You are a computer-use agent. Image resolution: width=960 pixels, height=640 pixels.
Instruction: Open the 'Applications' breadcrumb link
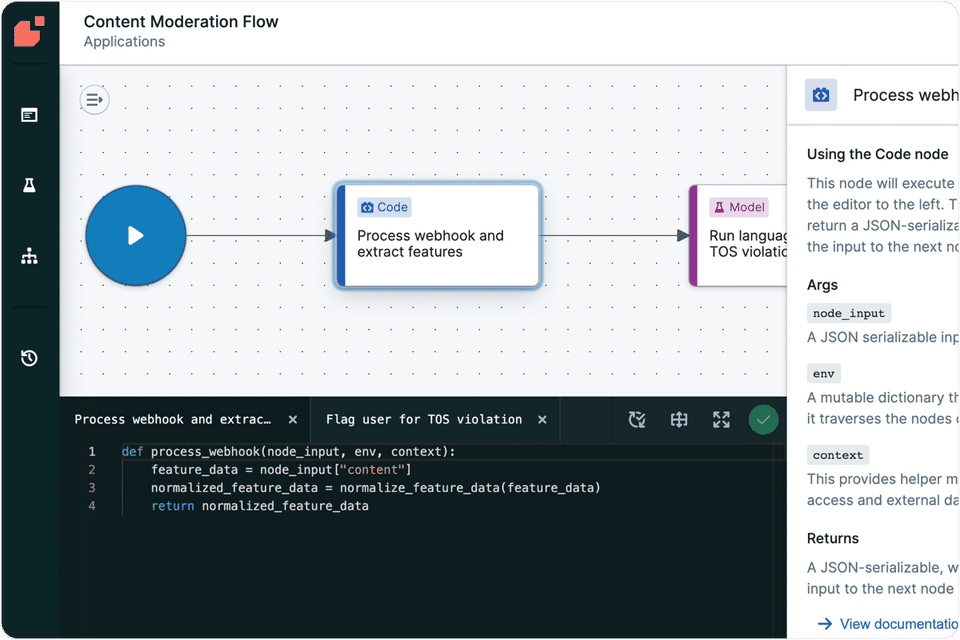click(x=124, y=42)
